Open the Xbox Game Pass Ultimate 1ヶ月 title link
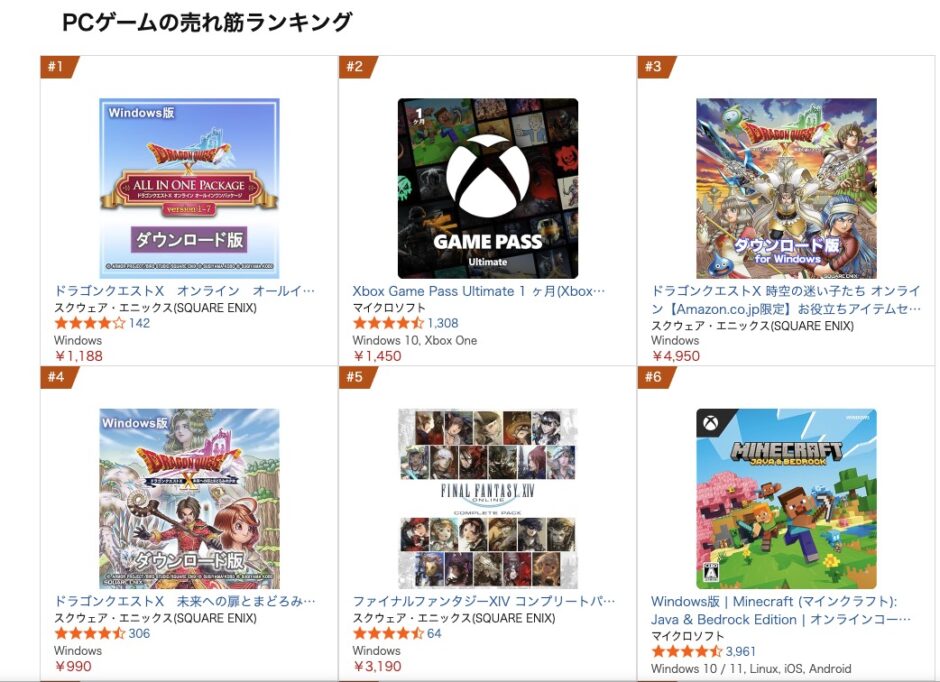Viewport: 940px width, 682px height. click(479, 292)
